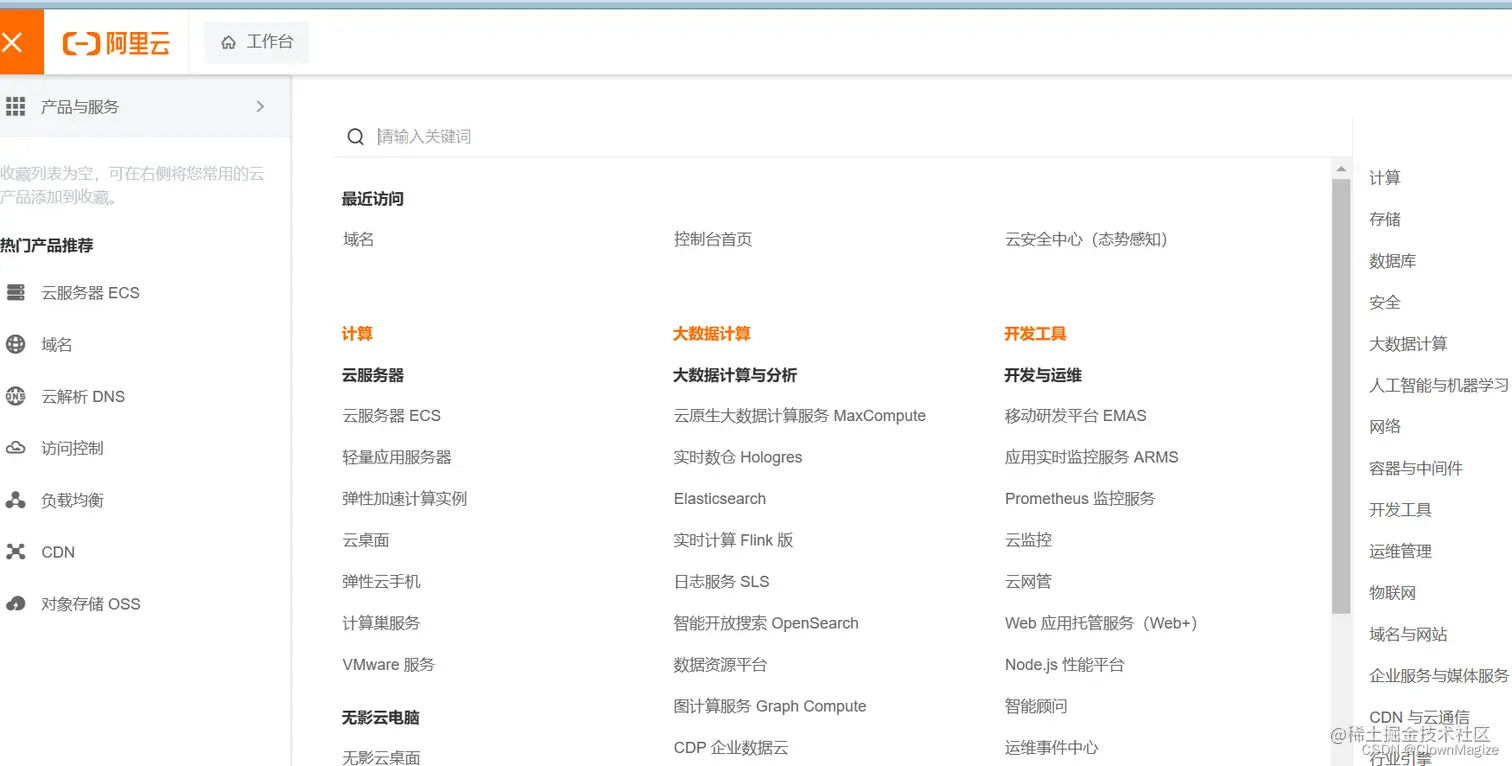Screen dimensions: 1512x766
Task: Open 访问控制 in the sidebar
Action: [x=72, y=448]
